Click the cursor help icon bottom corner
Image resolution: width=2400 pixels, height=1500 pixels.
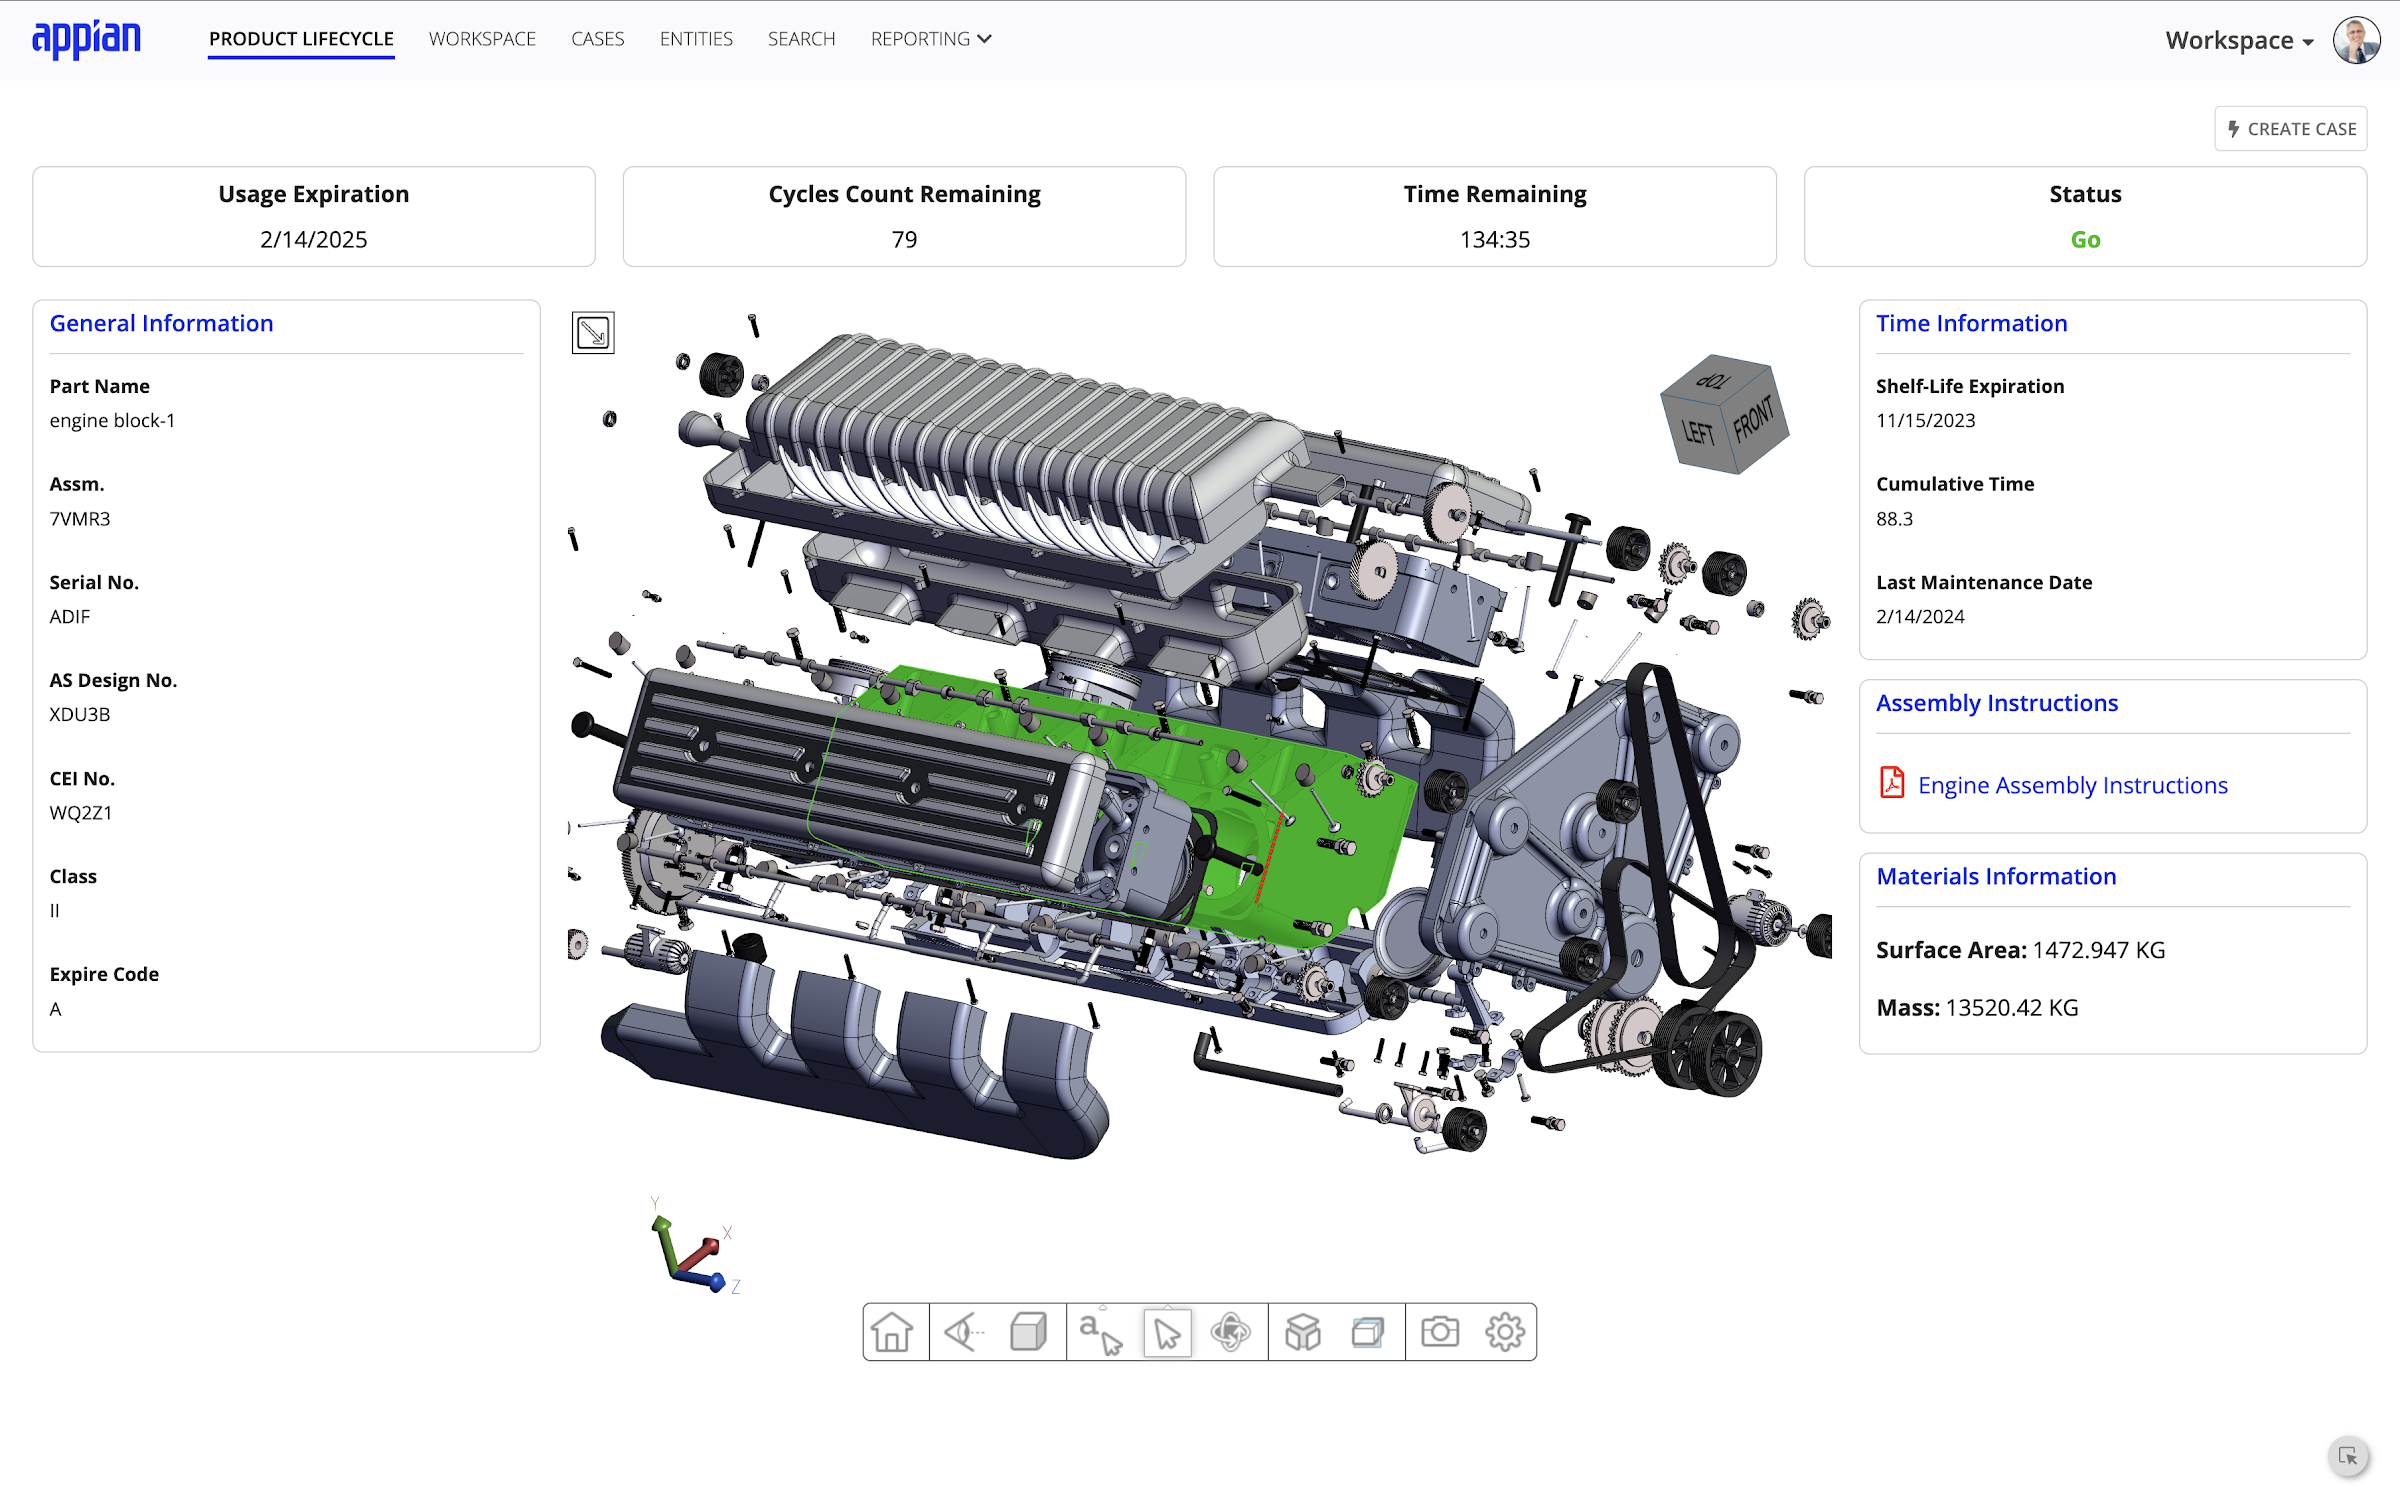pyautogui.click(x=2348, y=1457)
